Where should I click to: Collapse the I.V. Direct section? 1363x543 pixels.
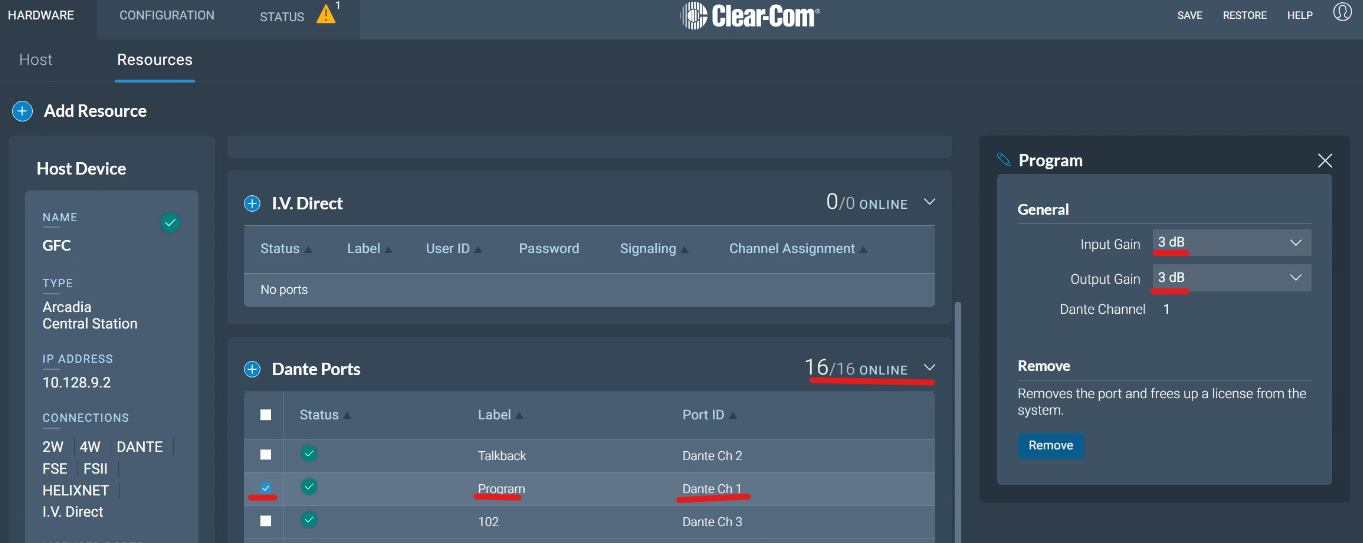point(929,202)
